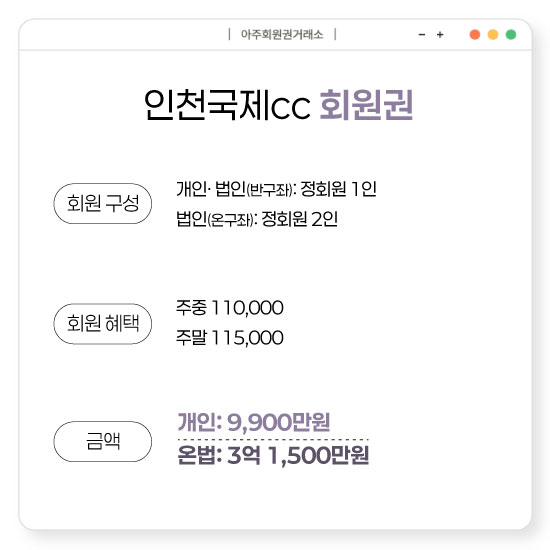
Task: Click the 온법: 3억 1,500만원 price text
Action: pos(273,455)
